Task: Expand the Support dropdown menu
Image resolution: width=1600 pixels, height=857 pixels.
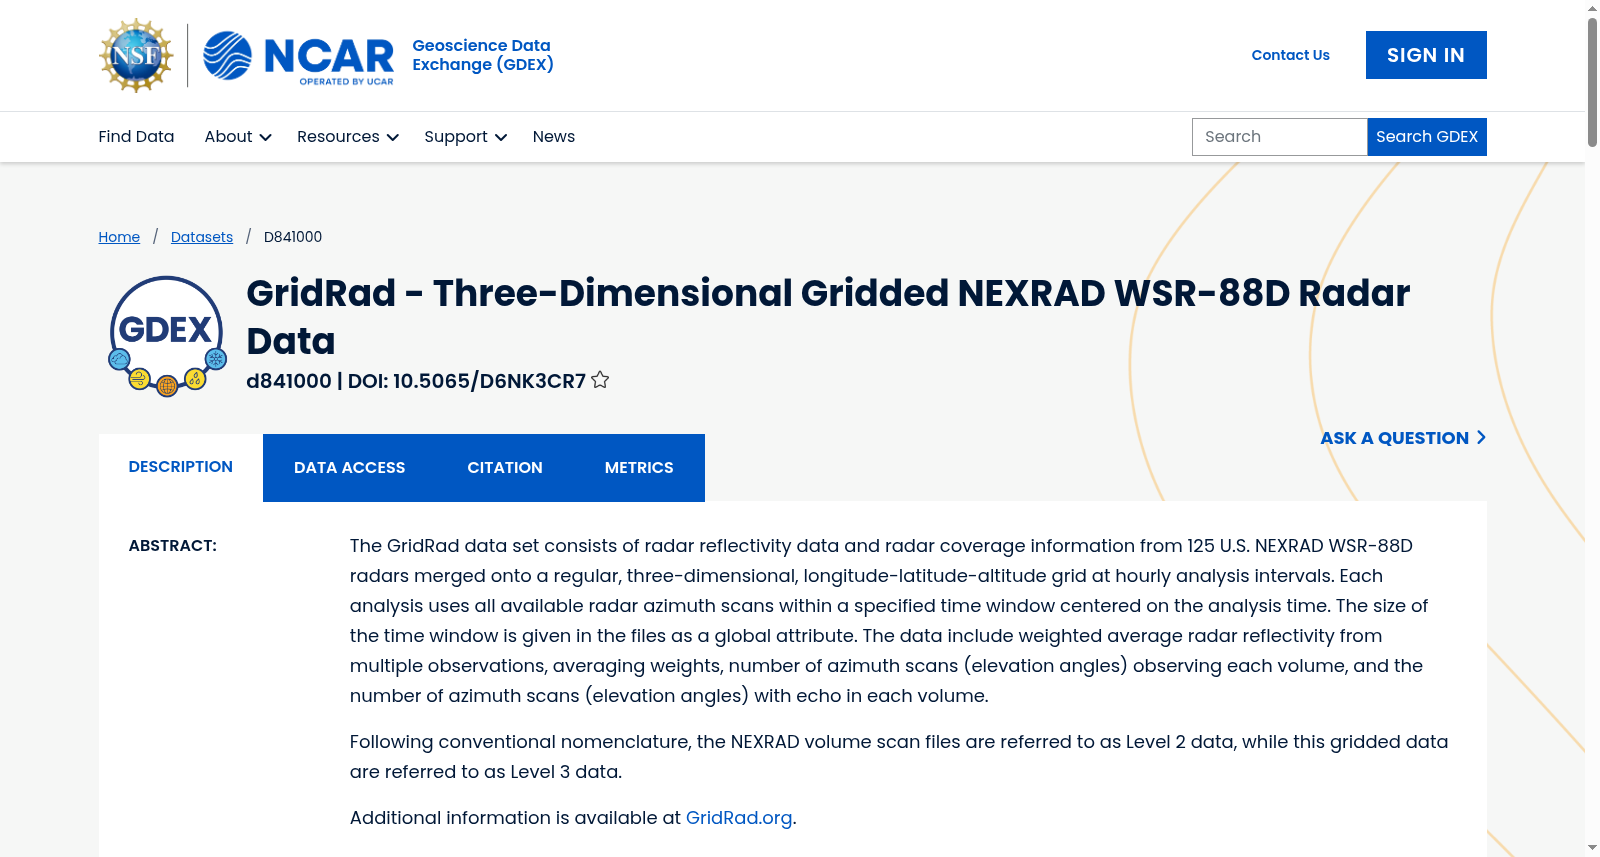Action: pyautogui.click(x=465, y=137)
